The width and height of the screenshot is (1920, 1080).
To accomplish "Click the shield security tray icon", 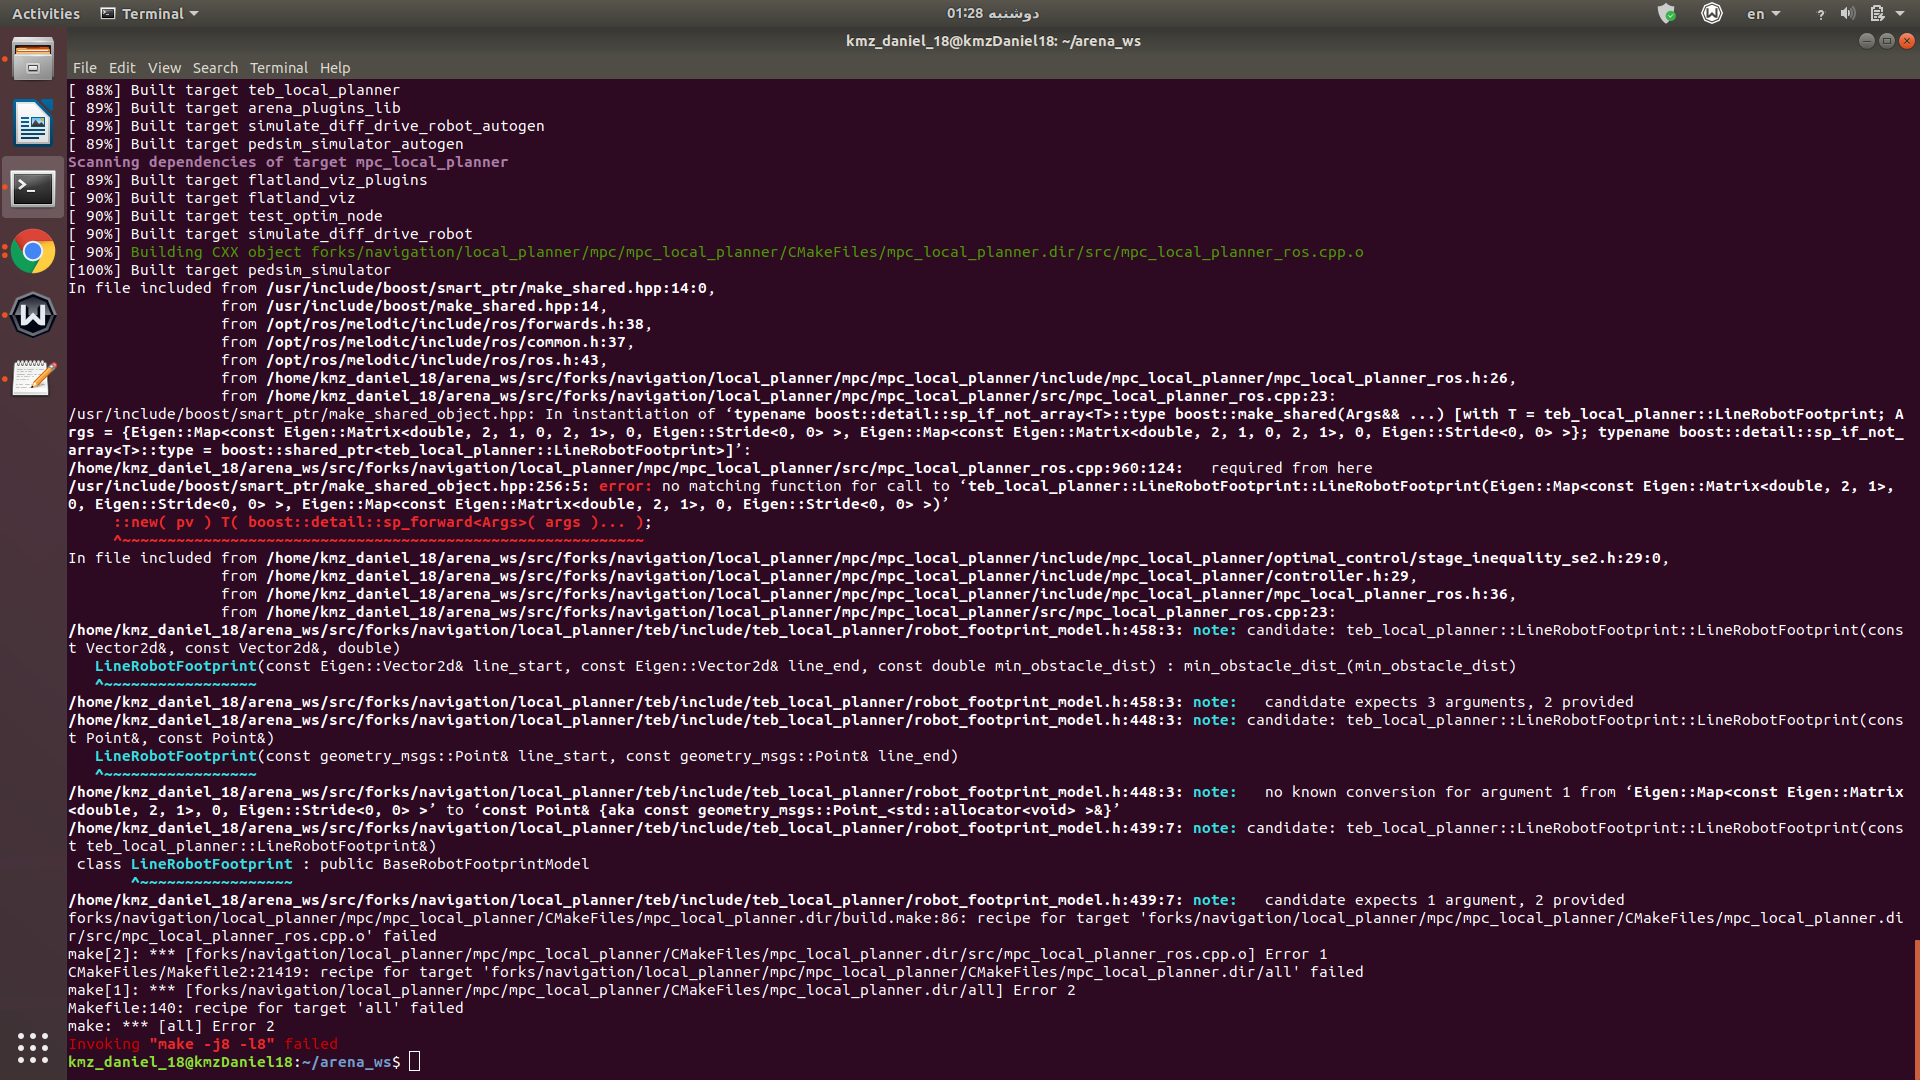I will tap(1666, 14).
